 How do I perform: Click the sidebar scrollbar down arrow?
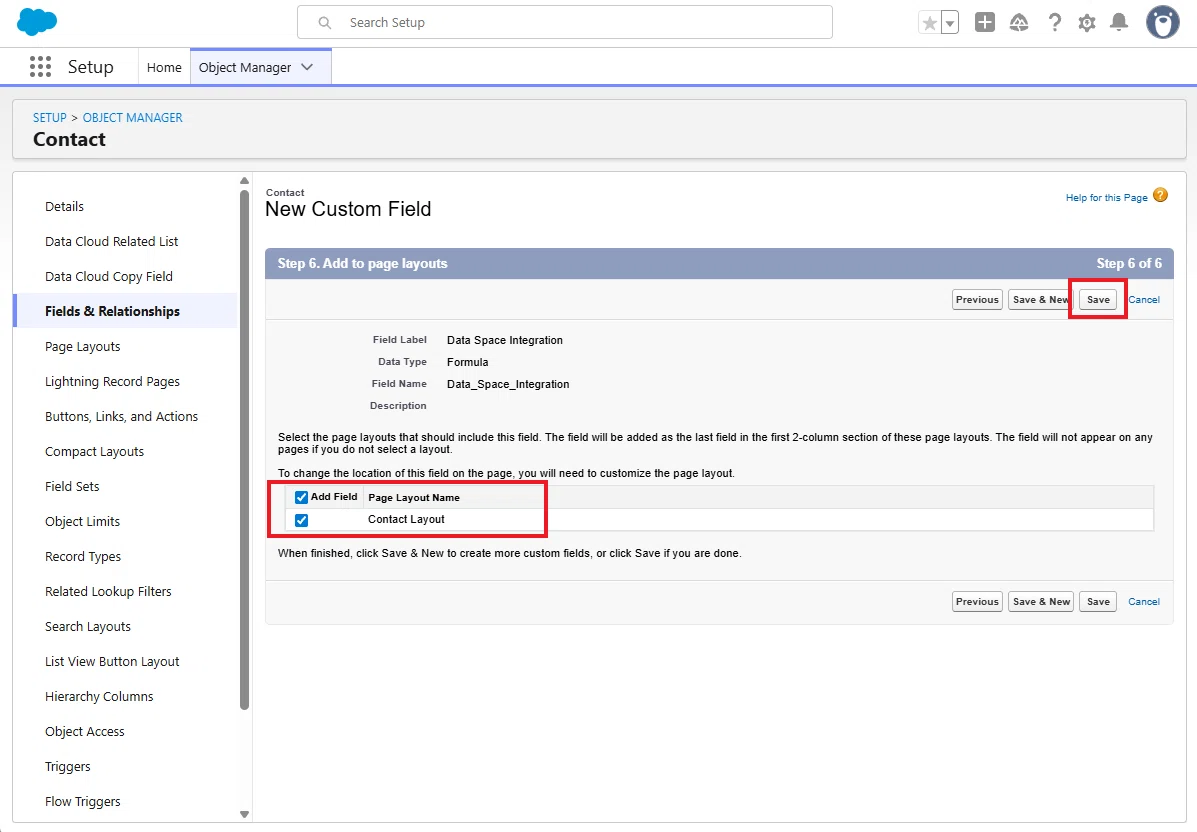tap(244, 814)
